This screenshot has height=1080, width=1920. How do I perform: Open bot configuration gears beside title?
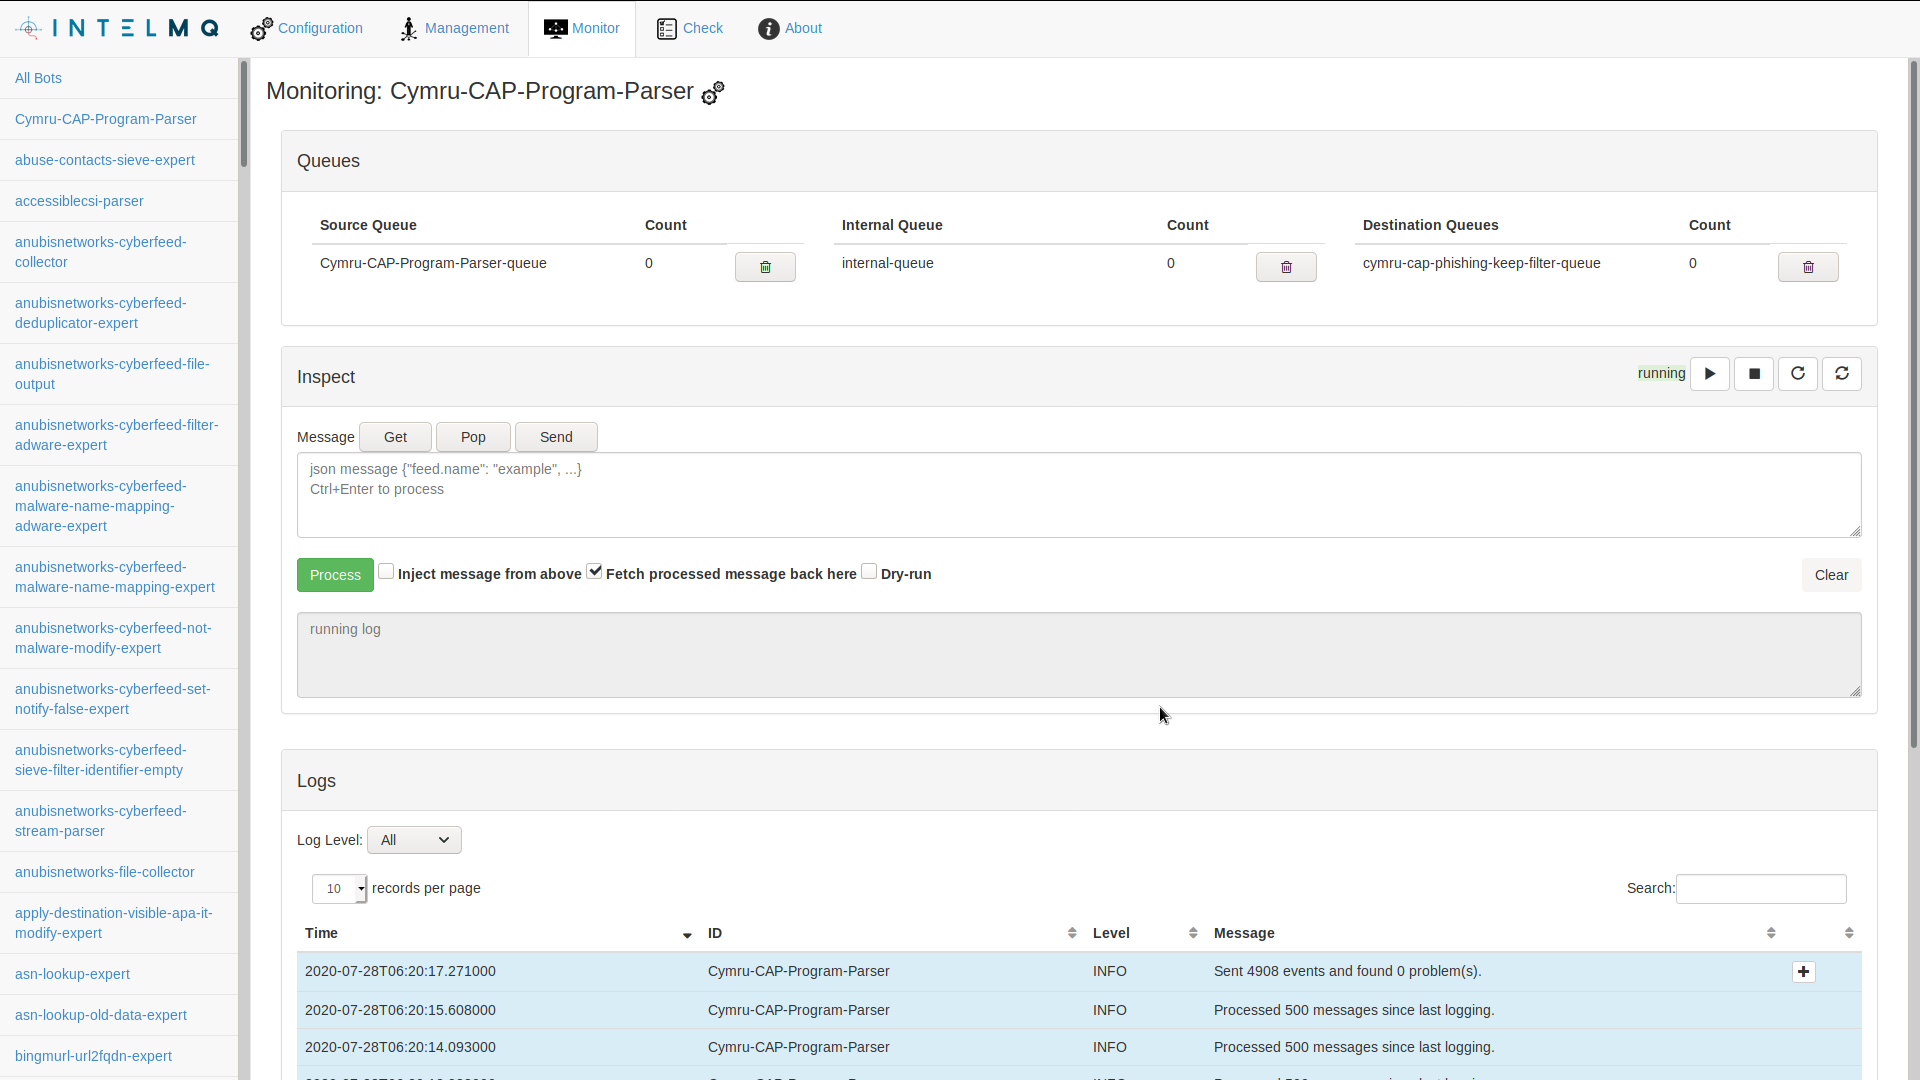[713, 93]
